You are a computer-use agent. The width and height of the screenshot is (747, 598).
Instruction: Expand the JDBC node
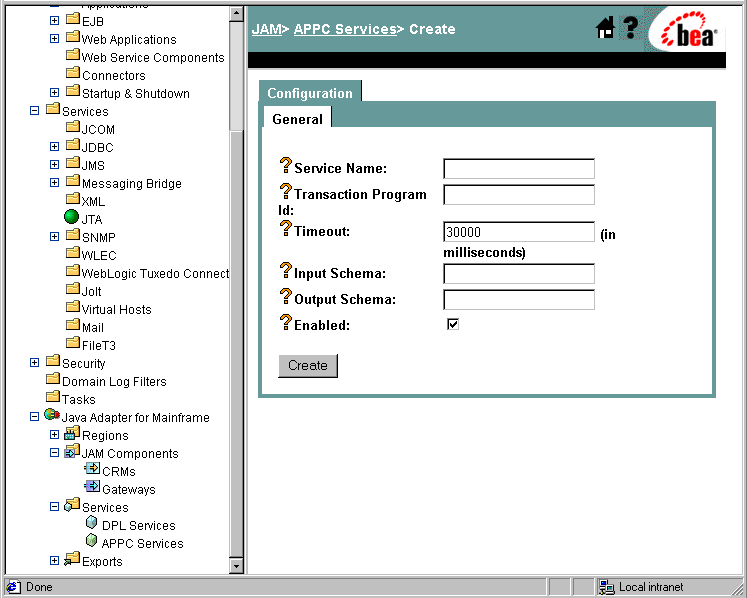54,146
